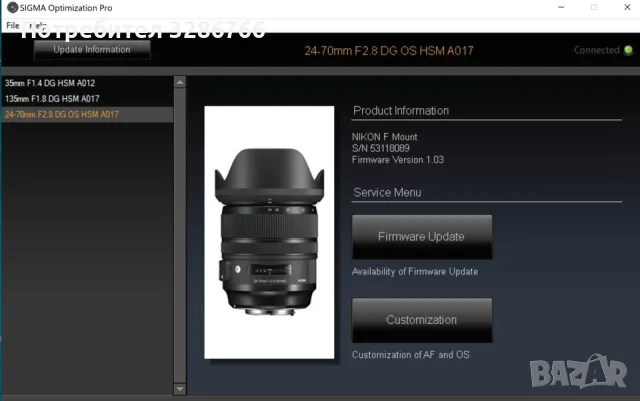Click the green Connected status indicator
Screen dimensions: 640x401
628,50
